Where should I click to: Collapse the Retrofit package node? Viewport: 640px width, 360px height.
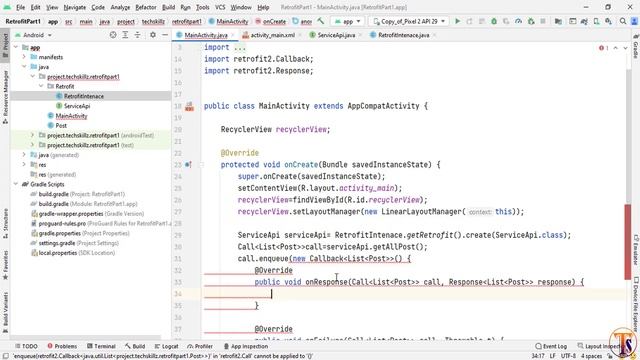(x=41, y=86)
